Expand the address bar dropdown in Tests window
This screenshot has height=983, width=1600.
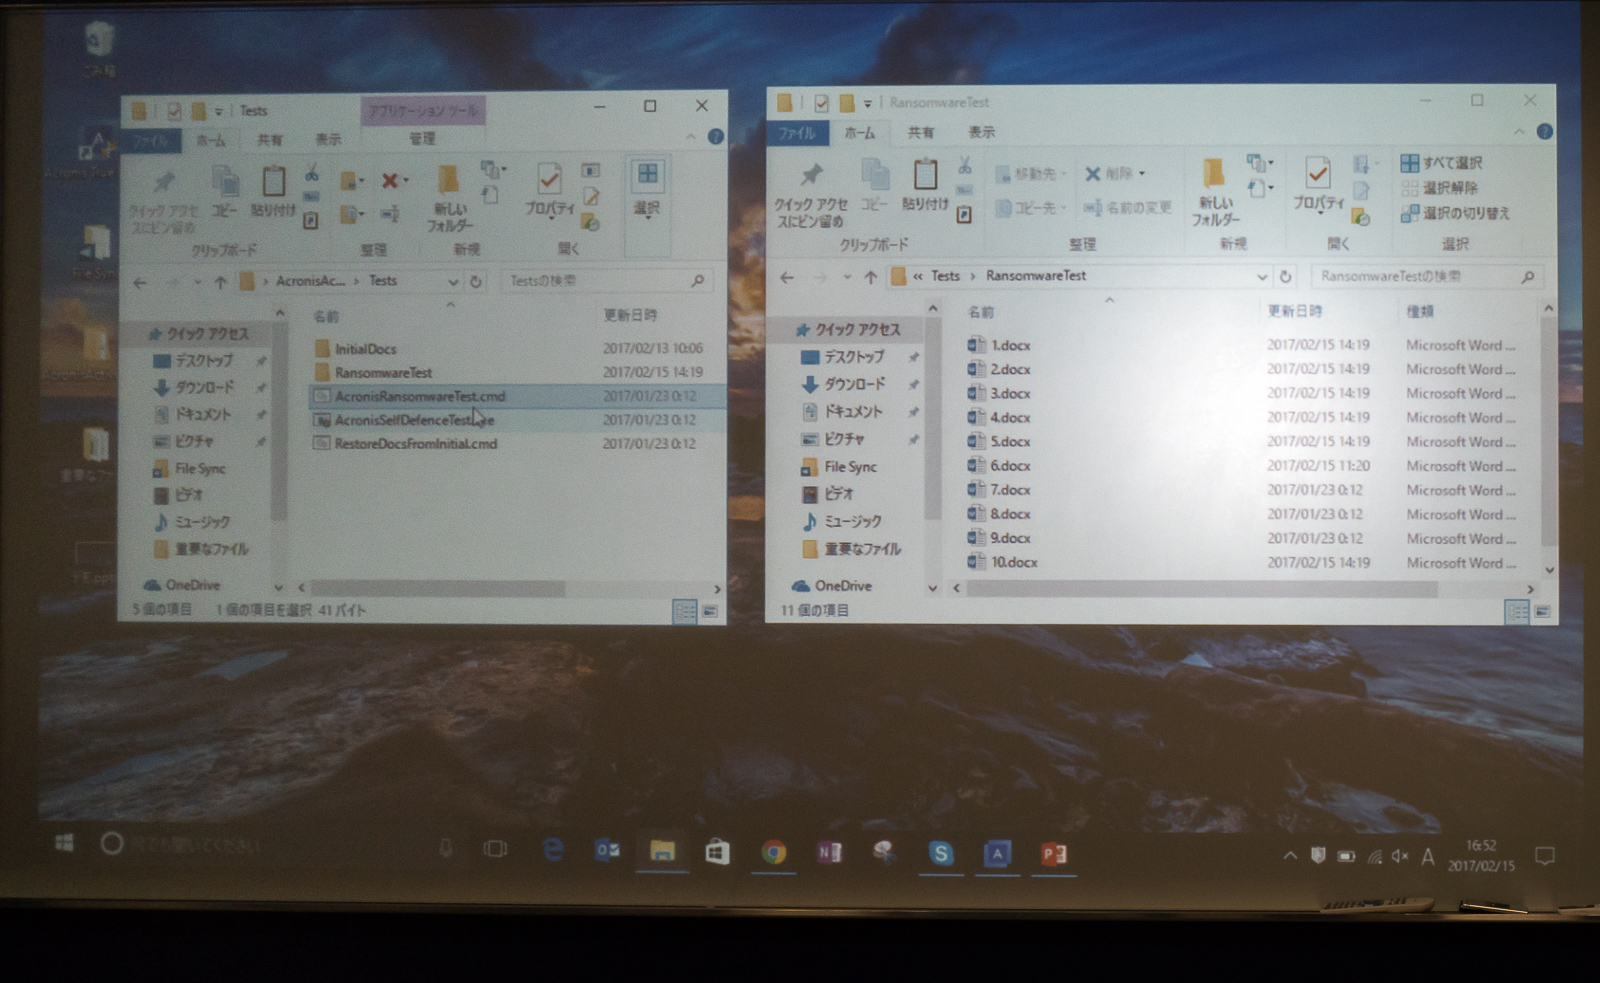pyautogui.click(x=453, y=282)
